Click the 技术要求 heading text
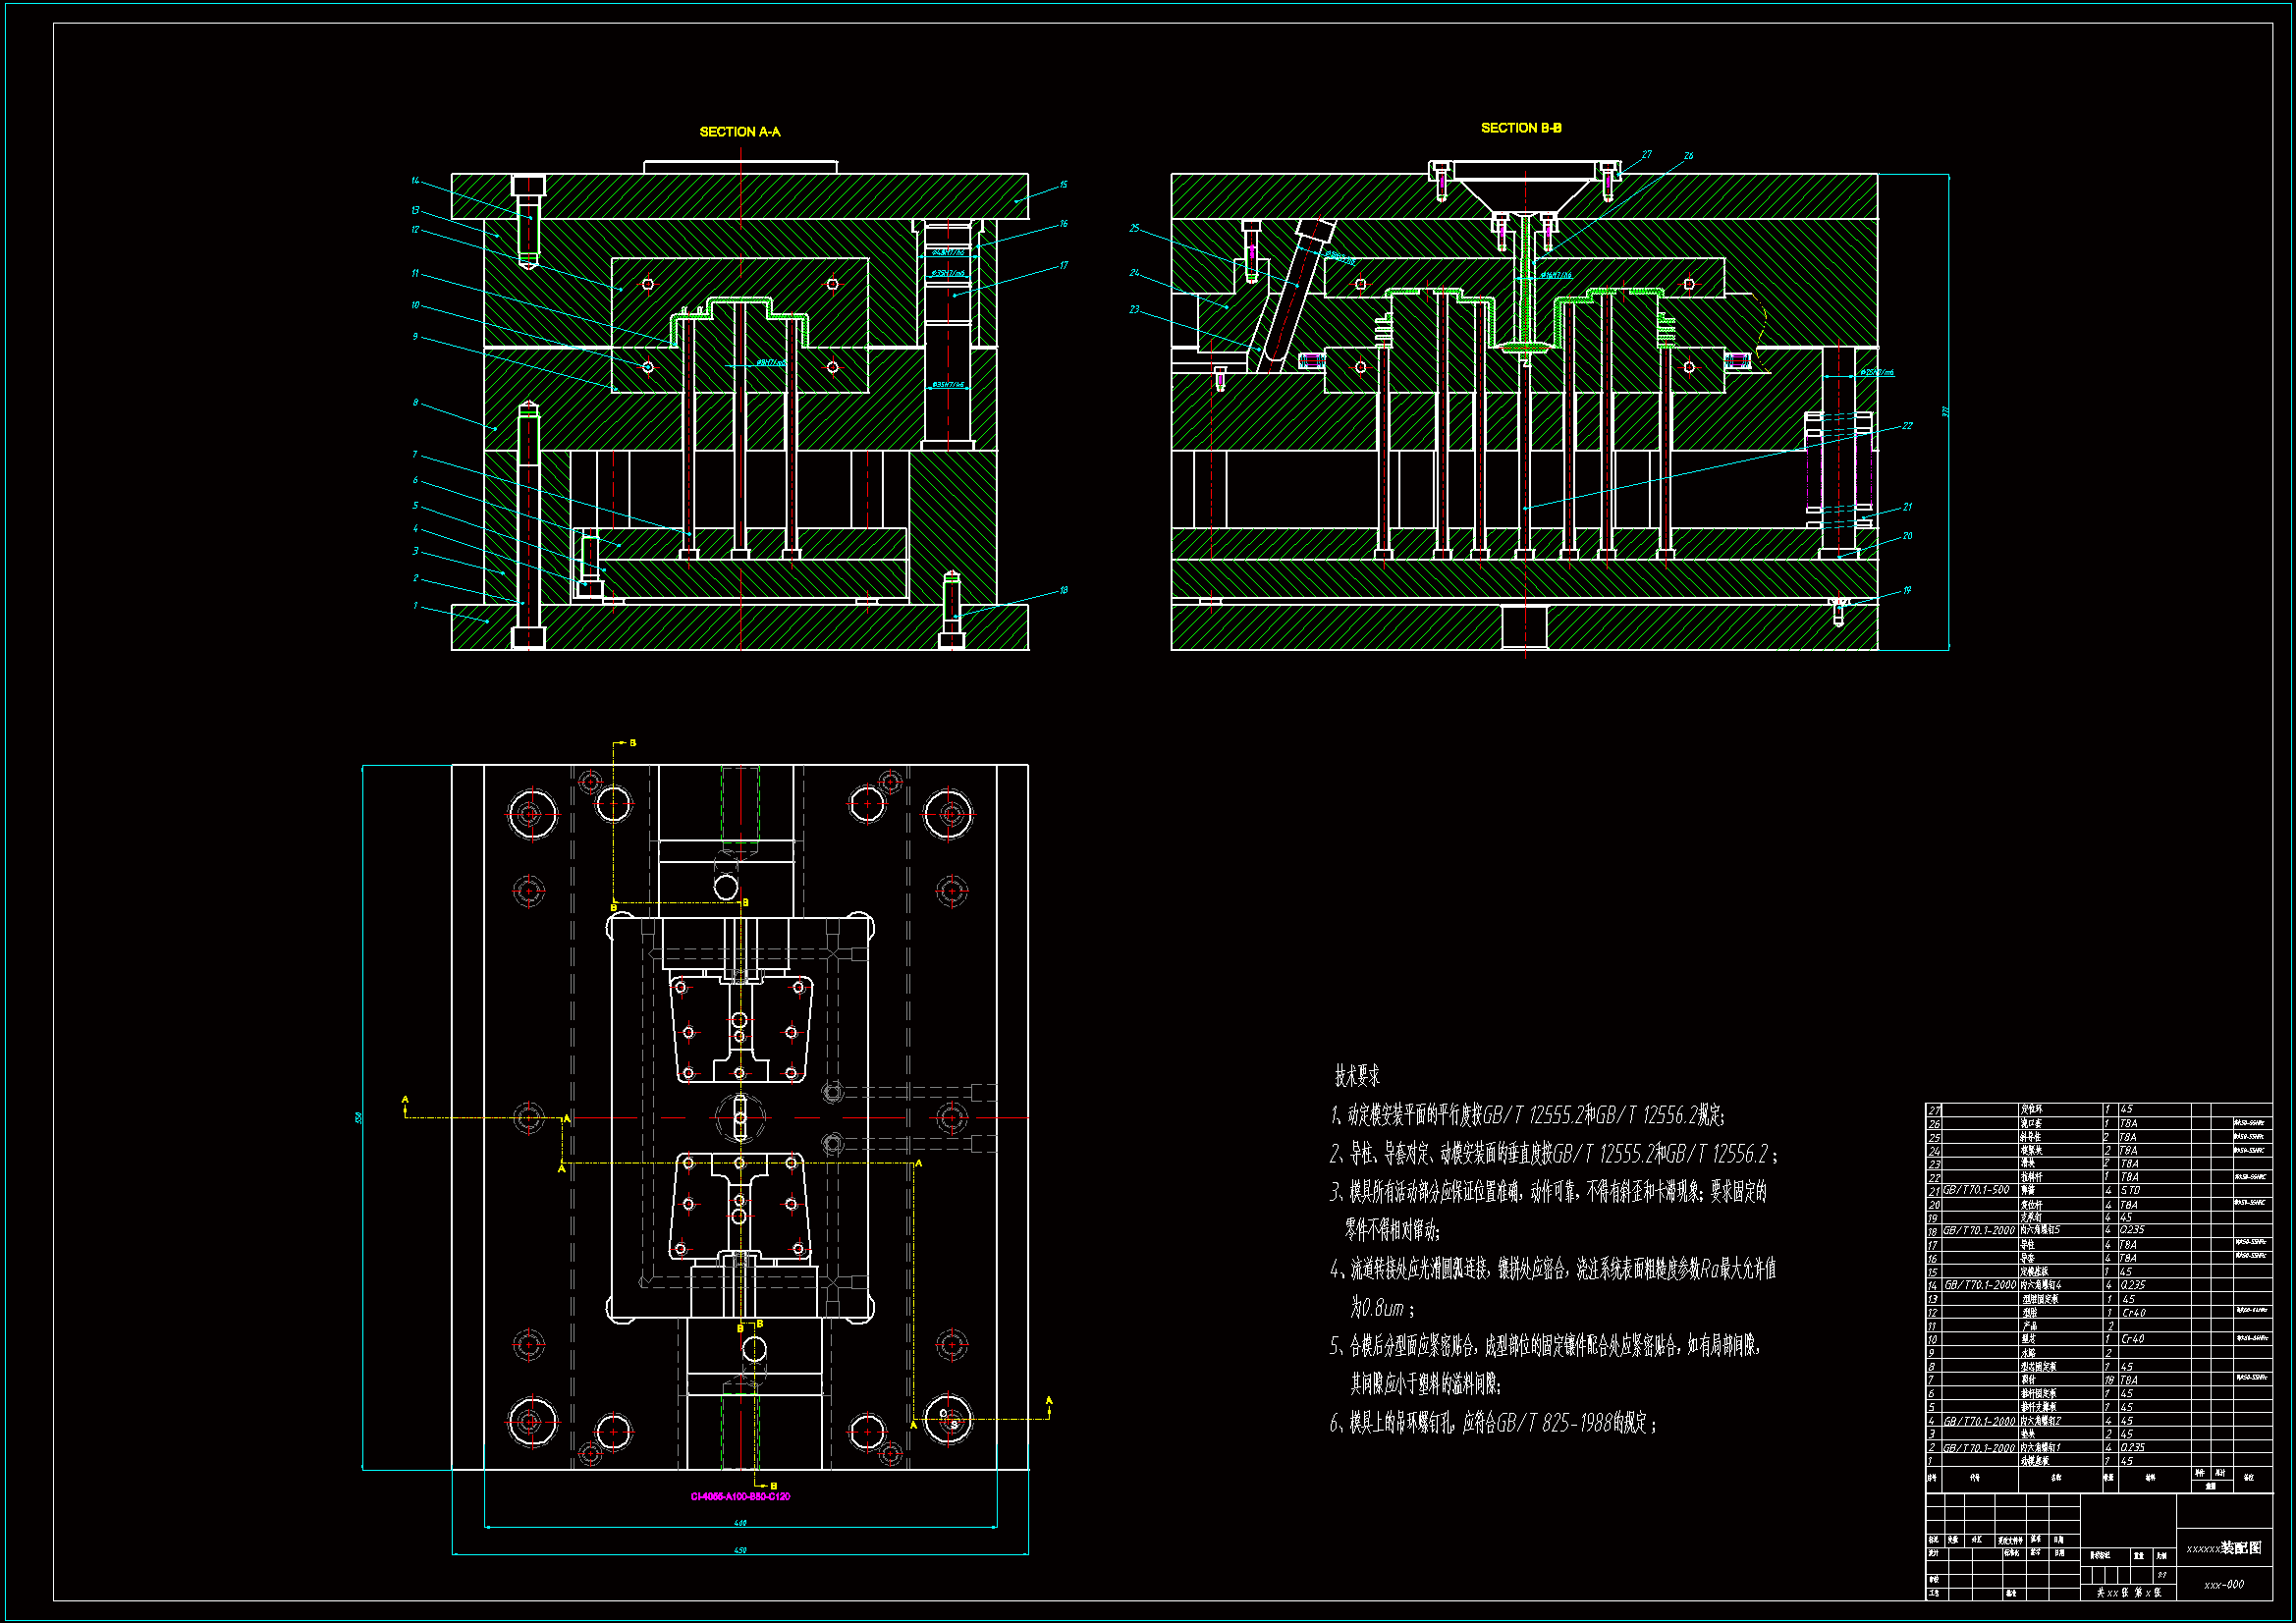Image resolution: width=2296 pixels, height=1623 pixels. pyautogui.click(x=1357, y=1076)
